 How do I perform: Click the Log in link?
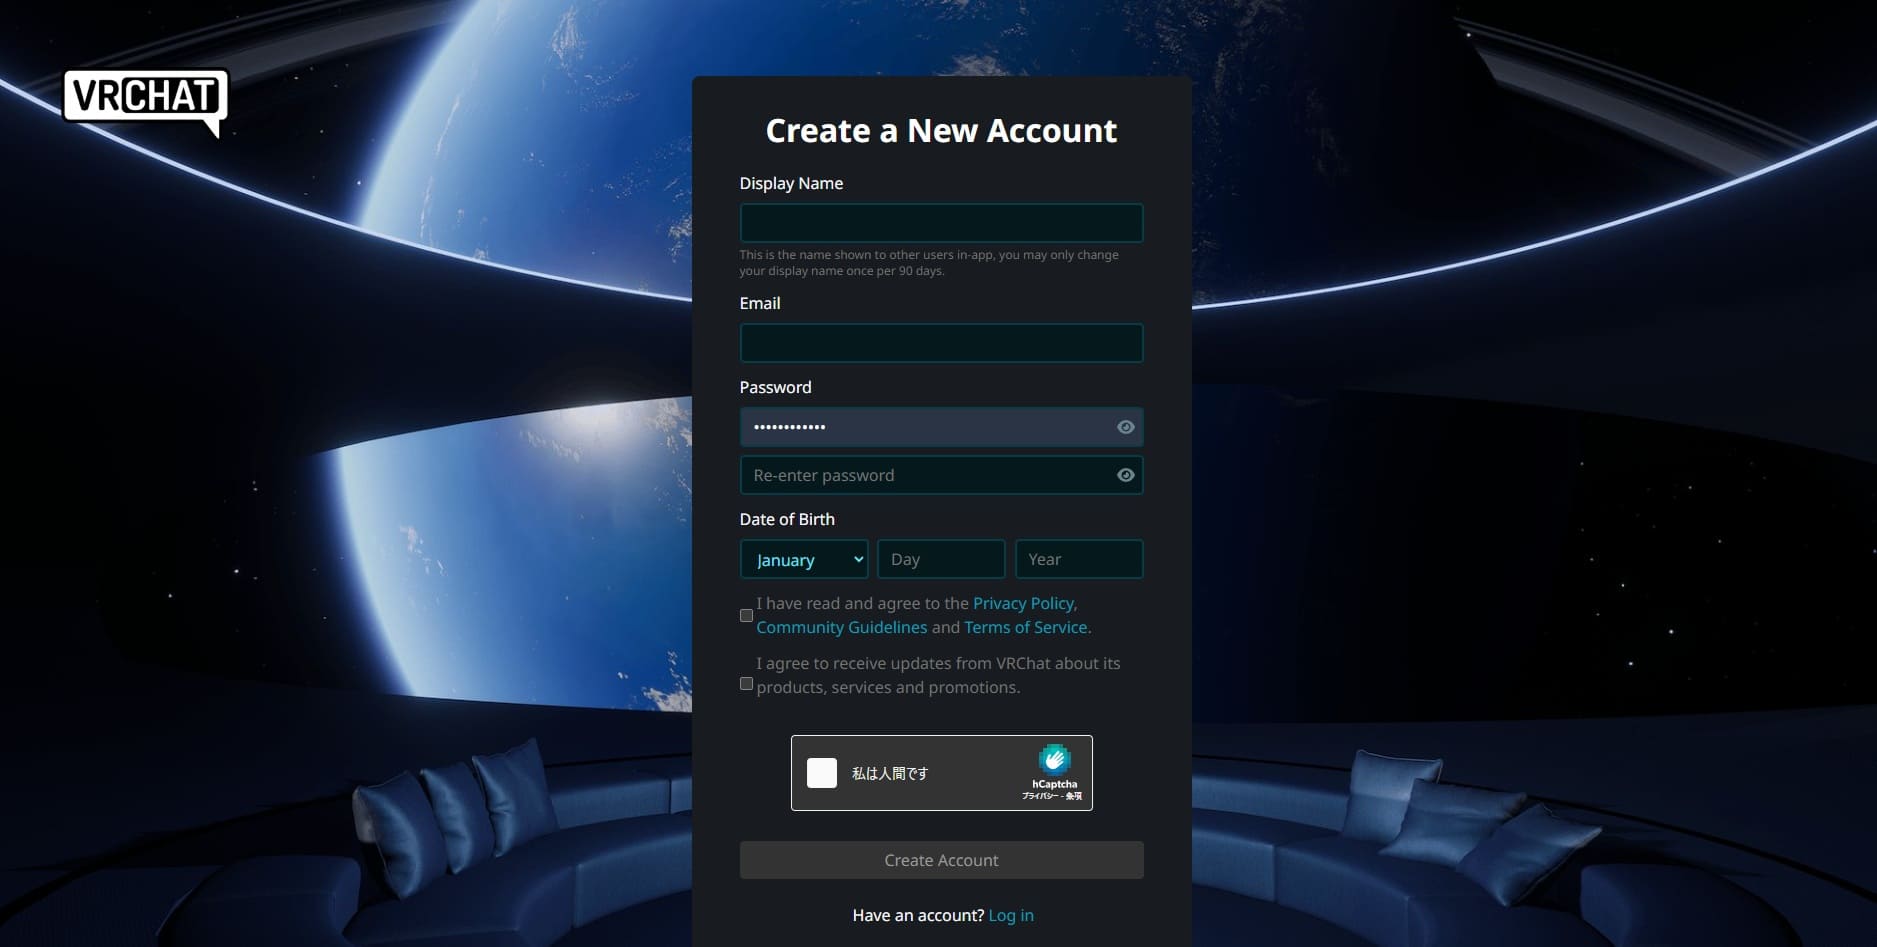click(1011, 915)
